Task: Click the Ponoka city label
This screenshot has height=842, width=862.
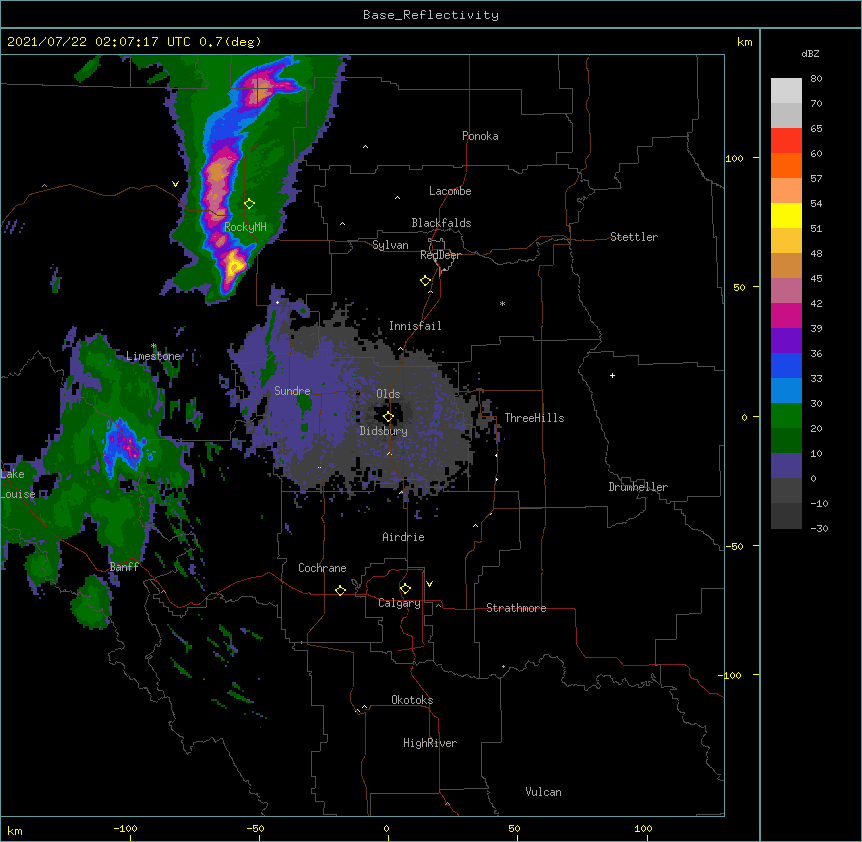Action: pos(480,136)
